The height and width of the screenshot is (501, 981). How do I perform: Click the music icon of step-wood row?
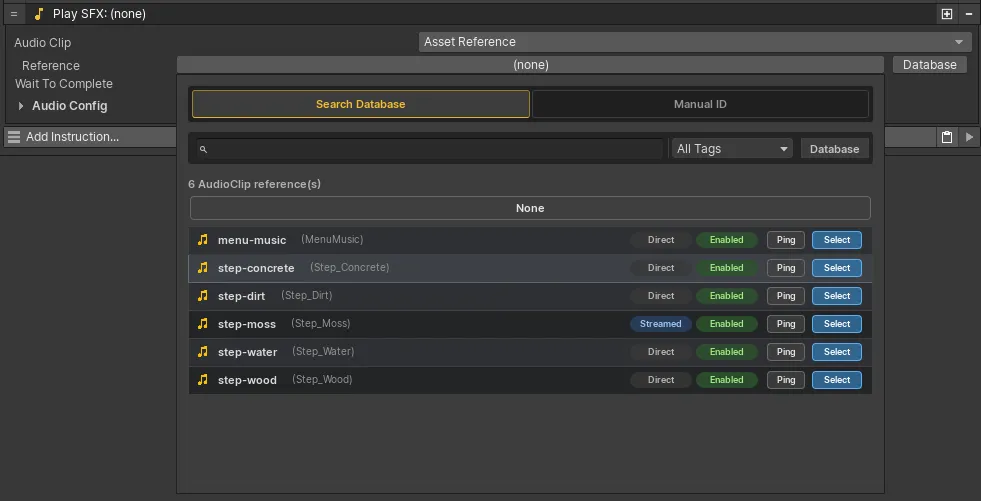(202, 380)
